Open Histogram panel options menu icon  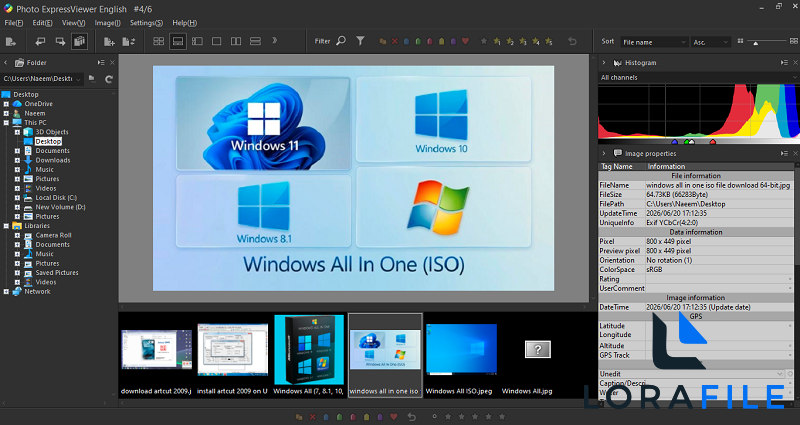(784, 63)
